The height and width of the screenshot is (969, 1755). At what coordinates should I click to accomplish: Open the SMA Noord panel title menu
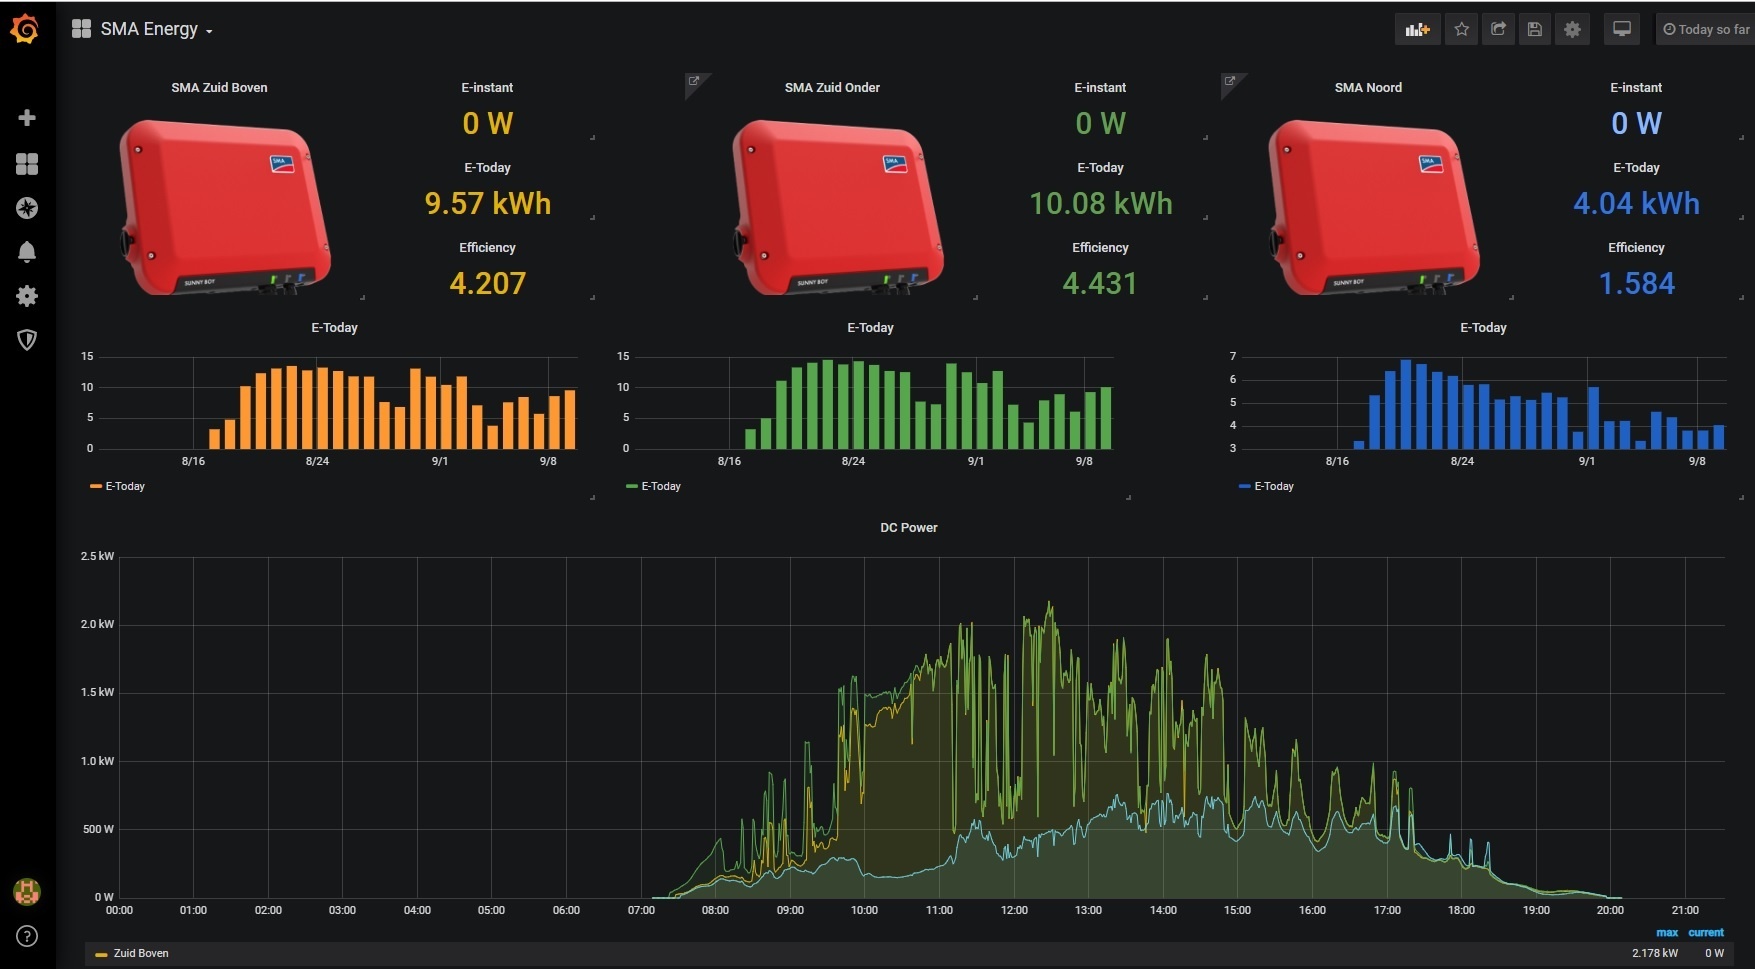pos(1368,88)
